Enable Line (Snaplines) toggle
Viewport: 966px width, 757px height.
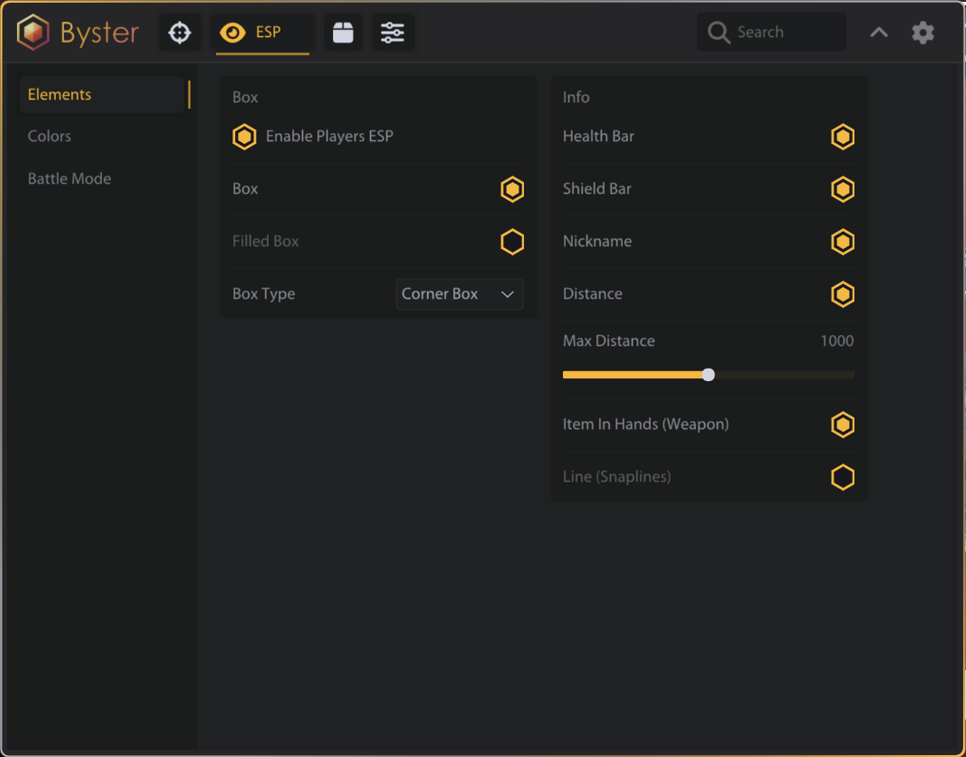tap(842, 477)
